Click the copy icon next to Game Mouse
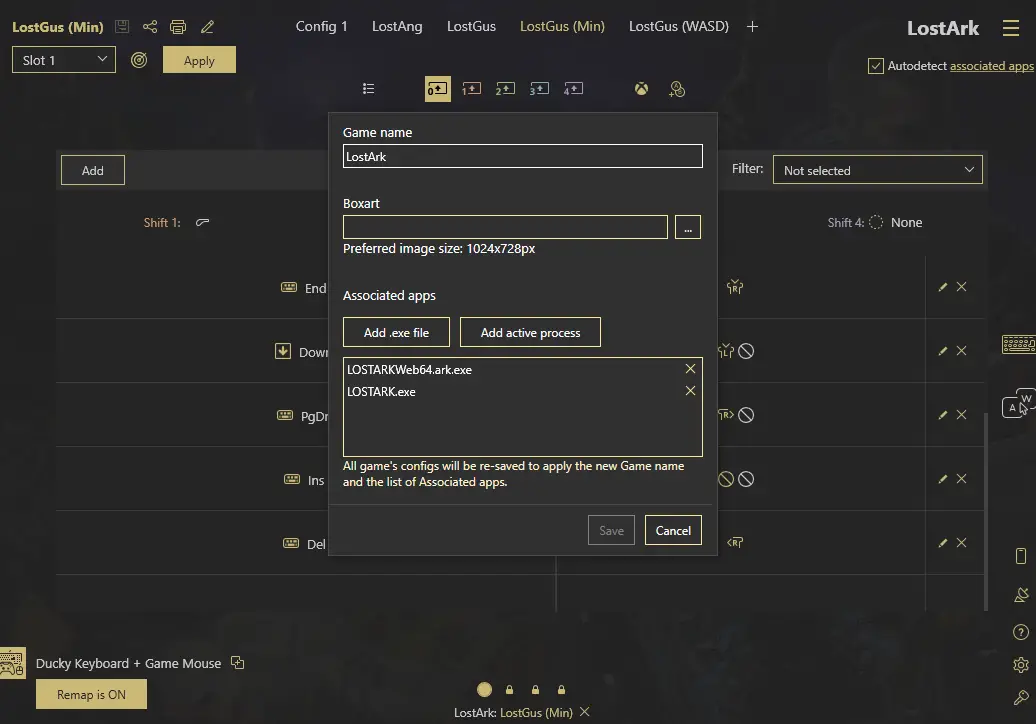 tap(237, 663)
